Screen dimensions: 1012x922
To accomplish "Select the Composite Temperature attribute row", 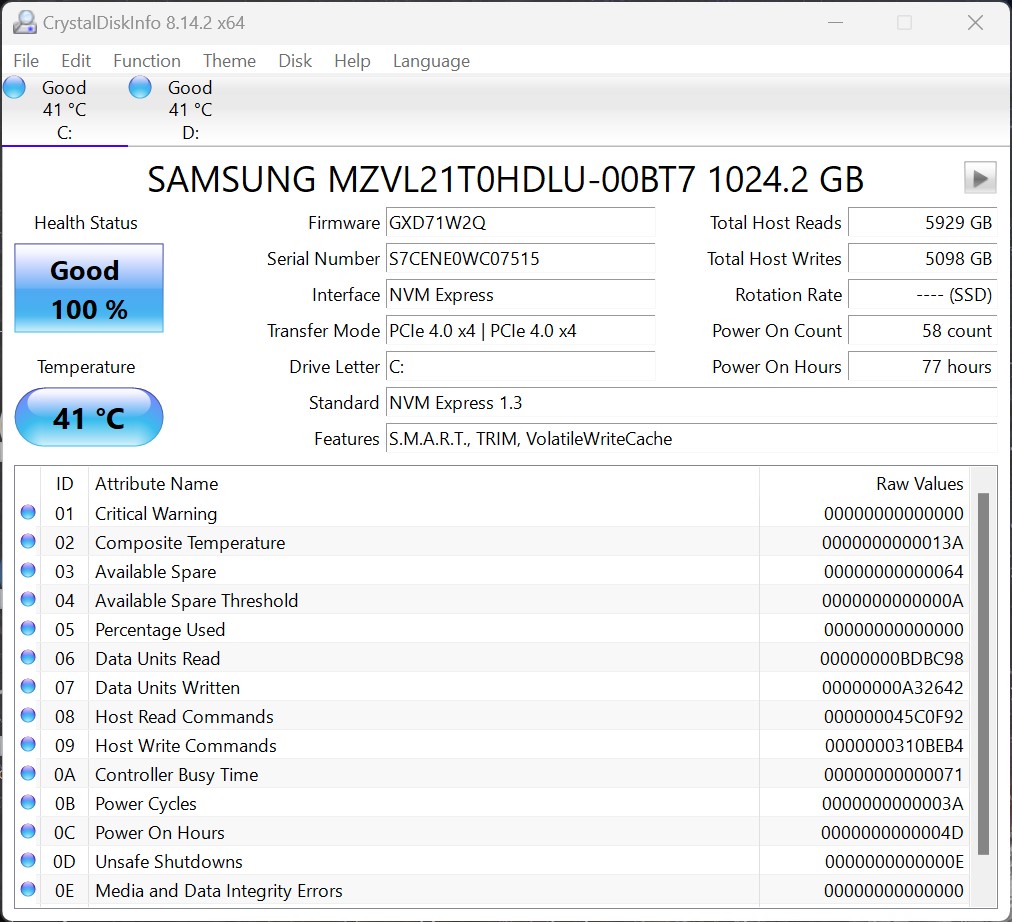I will (x=400, y=543).
